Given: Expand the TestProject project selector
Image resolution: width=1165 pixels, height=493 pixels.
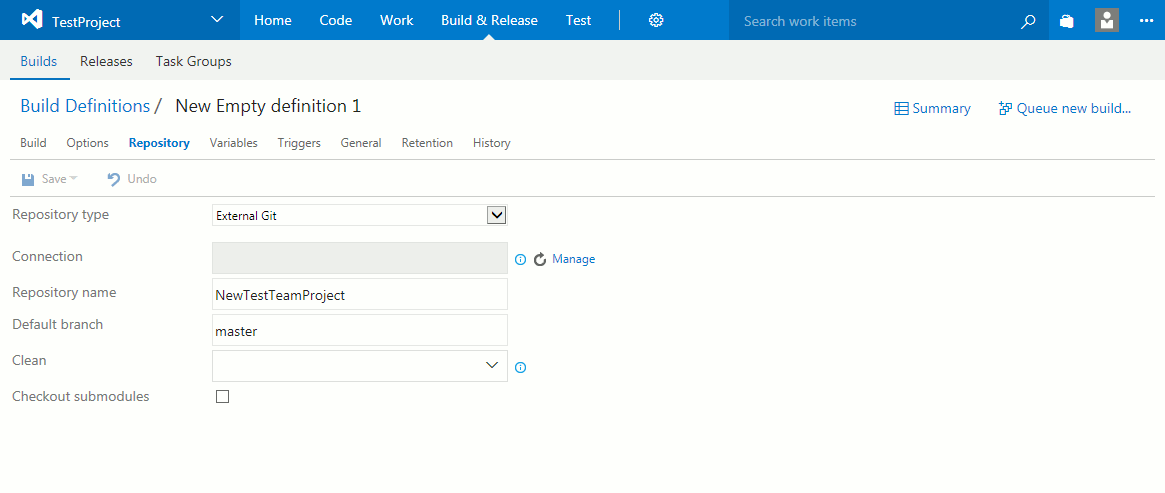Looking at the screenshot, I should click(x=217, y=20).
